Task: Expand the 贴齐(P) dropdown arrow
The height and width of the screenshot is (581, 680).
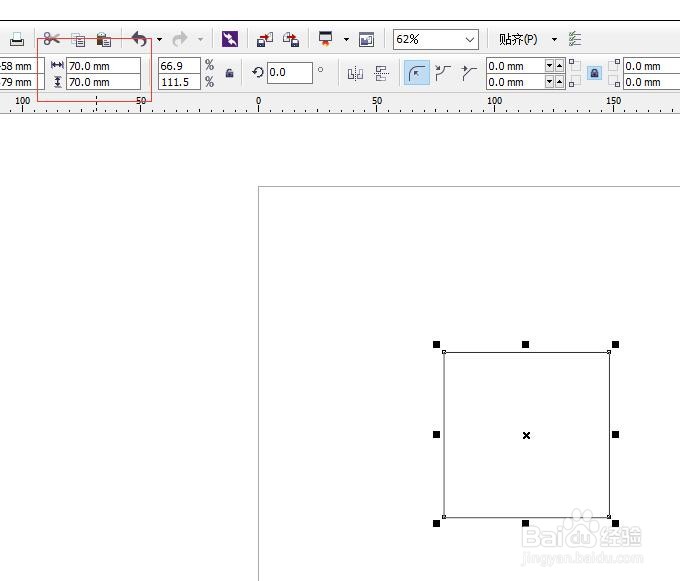Action: (554, 39)
